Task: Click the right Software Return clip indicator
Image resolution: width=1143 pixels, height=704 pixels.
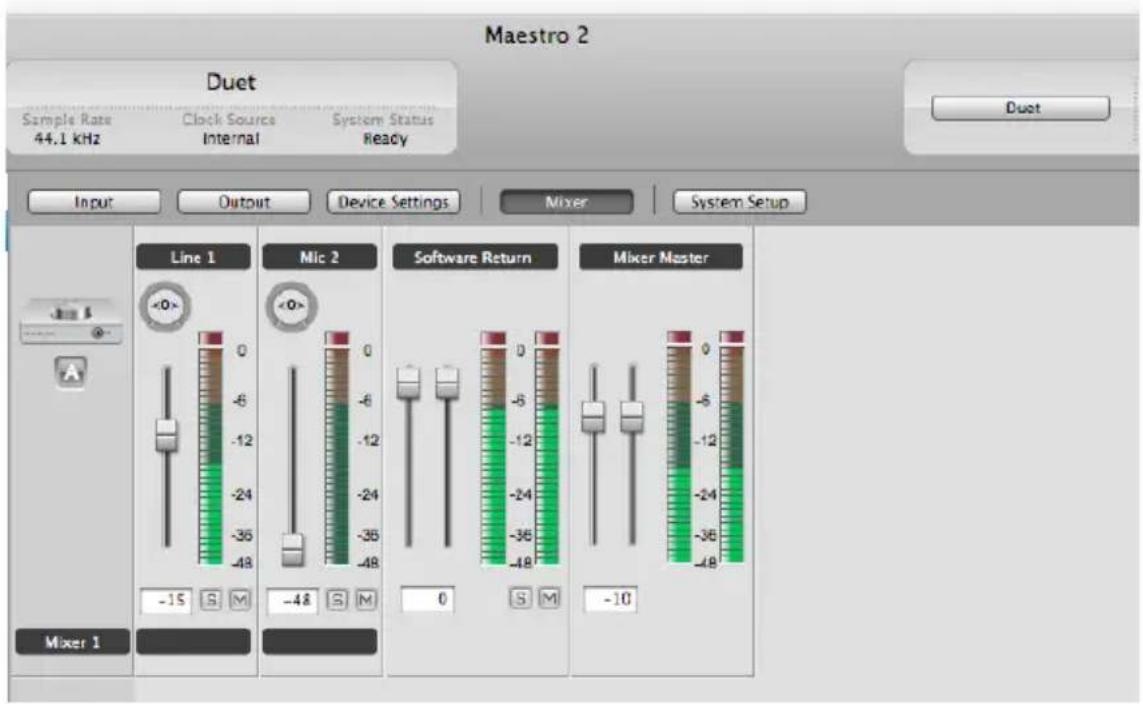Action: click(x=547, y=339)
